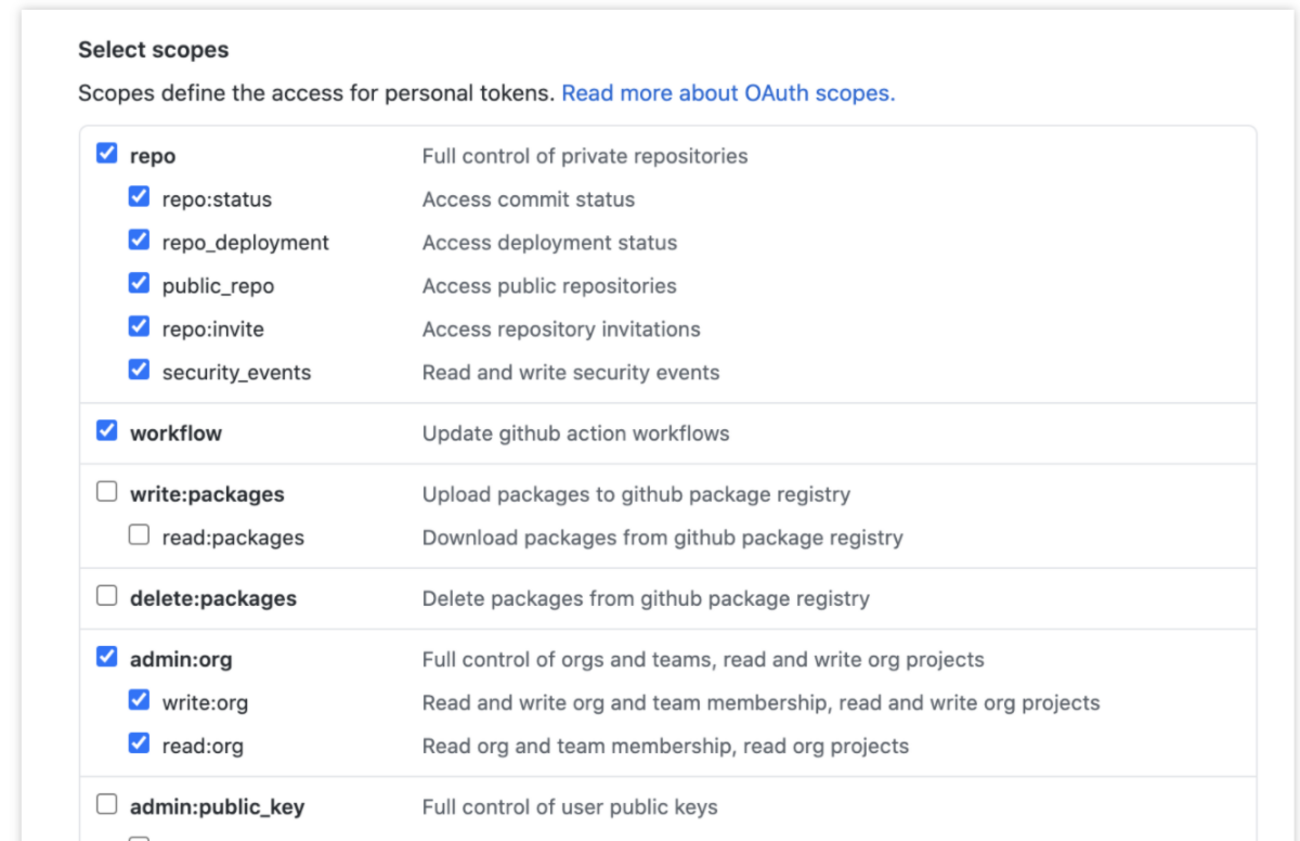Click the public_repo label

tap(218, 286)
